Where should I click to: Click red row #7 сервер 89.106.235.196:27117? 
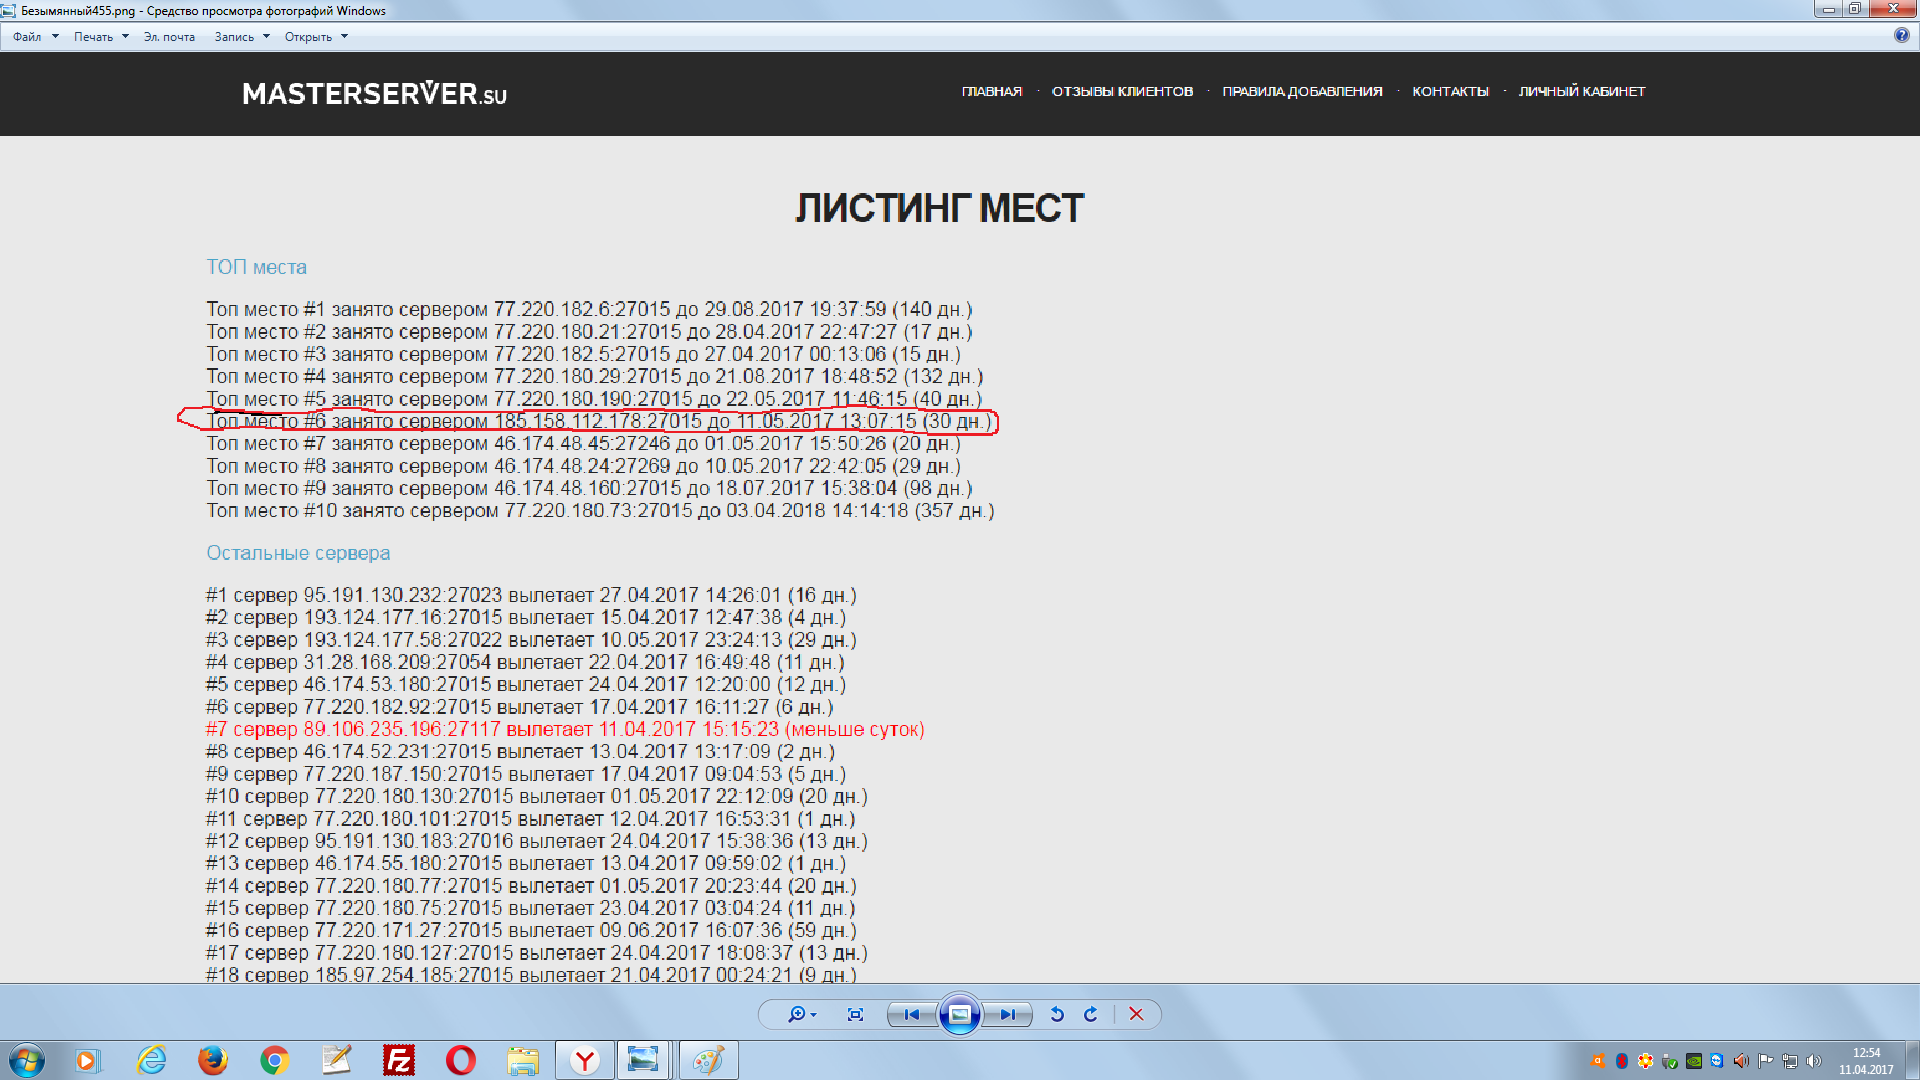[x=565, y=729]
